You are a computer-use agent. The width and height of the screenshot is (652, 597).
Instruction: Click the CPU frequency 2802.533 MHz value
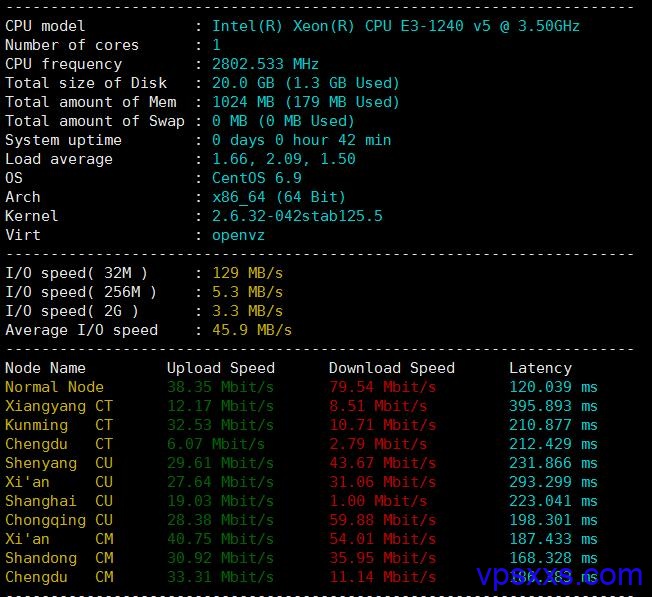[x=265, y=64]
